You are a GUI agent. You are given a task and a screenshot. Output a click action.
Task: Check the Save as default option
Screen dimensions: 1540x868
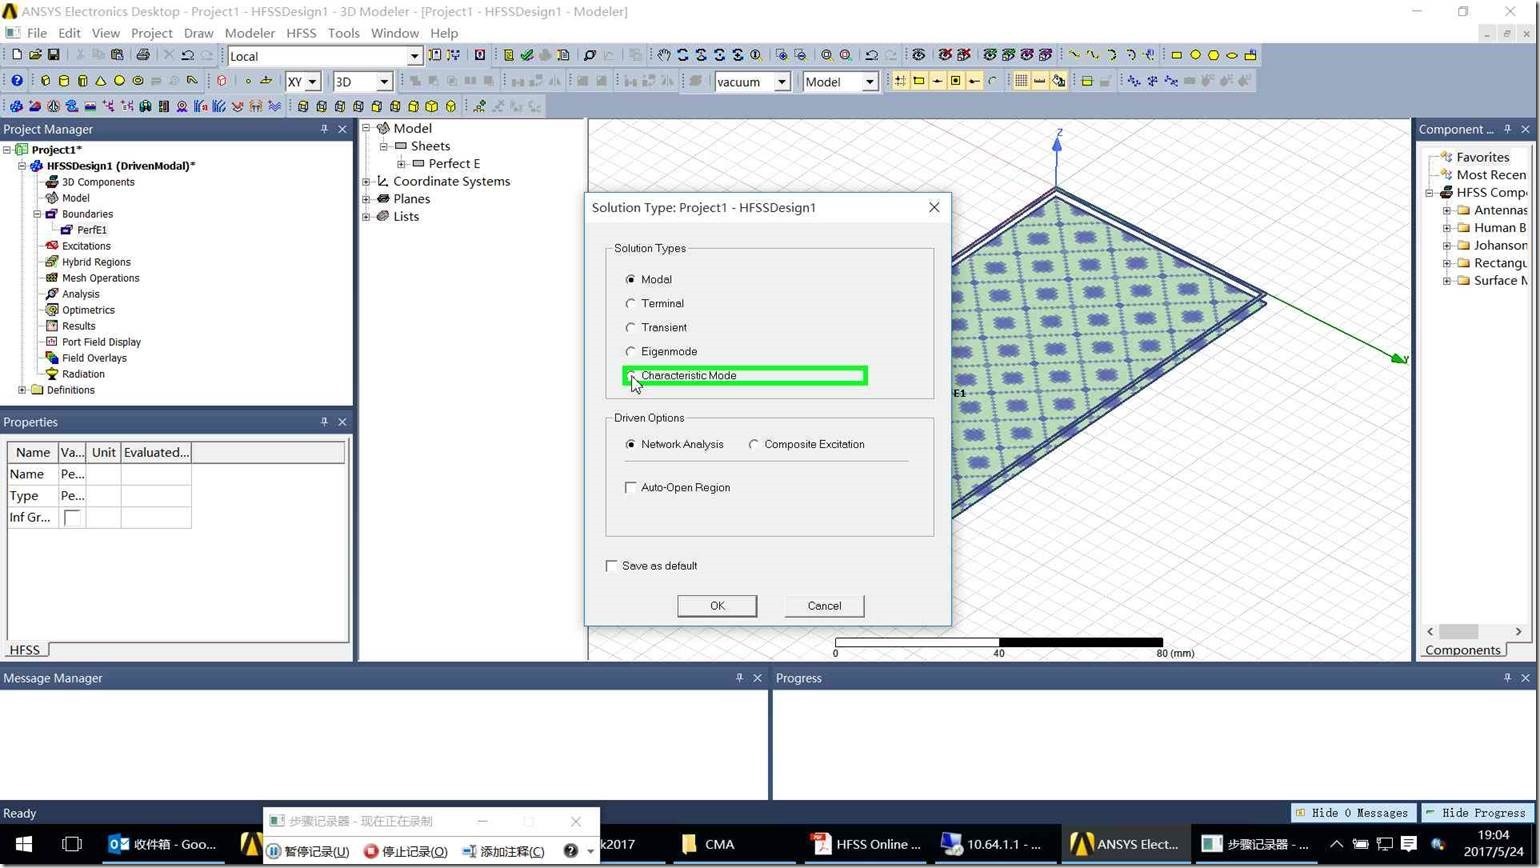[611, 565]
